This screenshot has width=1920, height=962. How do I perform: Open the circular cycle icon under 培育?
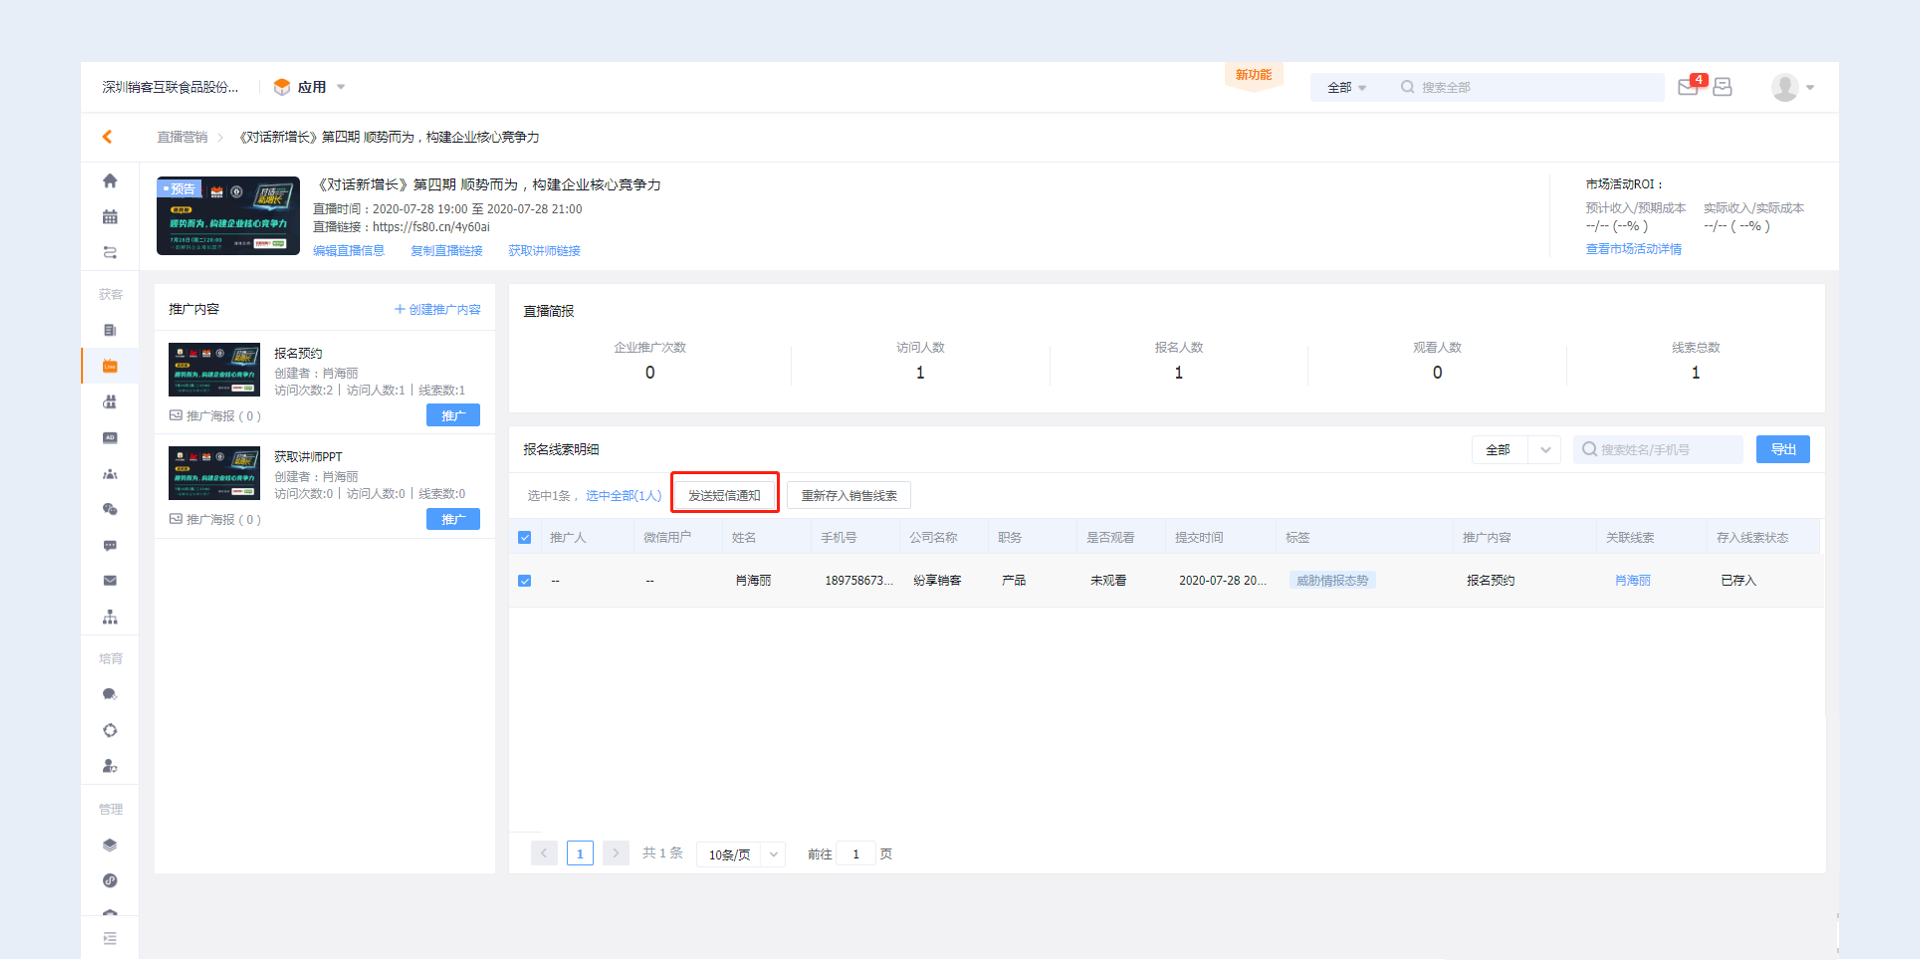click(x=110, y=730)
